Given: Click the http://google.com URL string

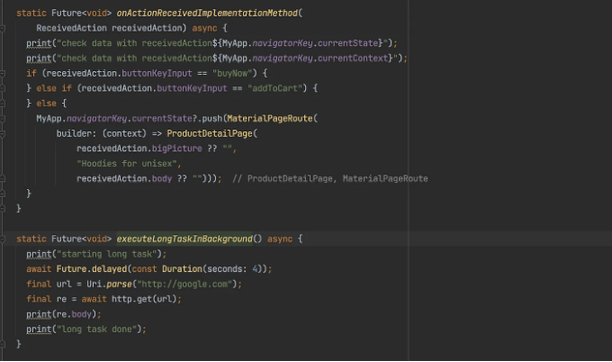Looking at the screenshot, I should click(185, 284).
